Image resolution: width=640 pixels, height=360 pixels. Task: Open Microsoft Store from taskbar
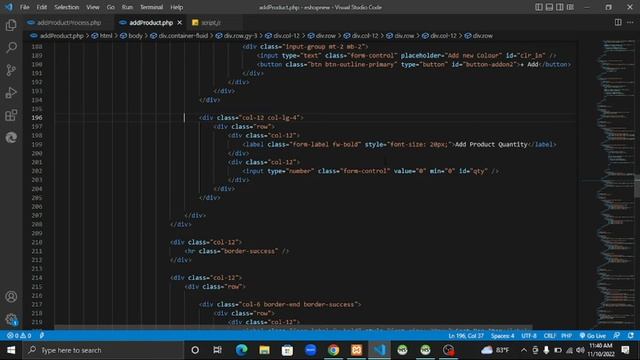point(287,350)
